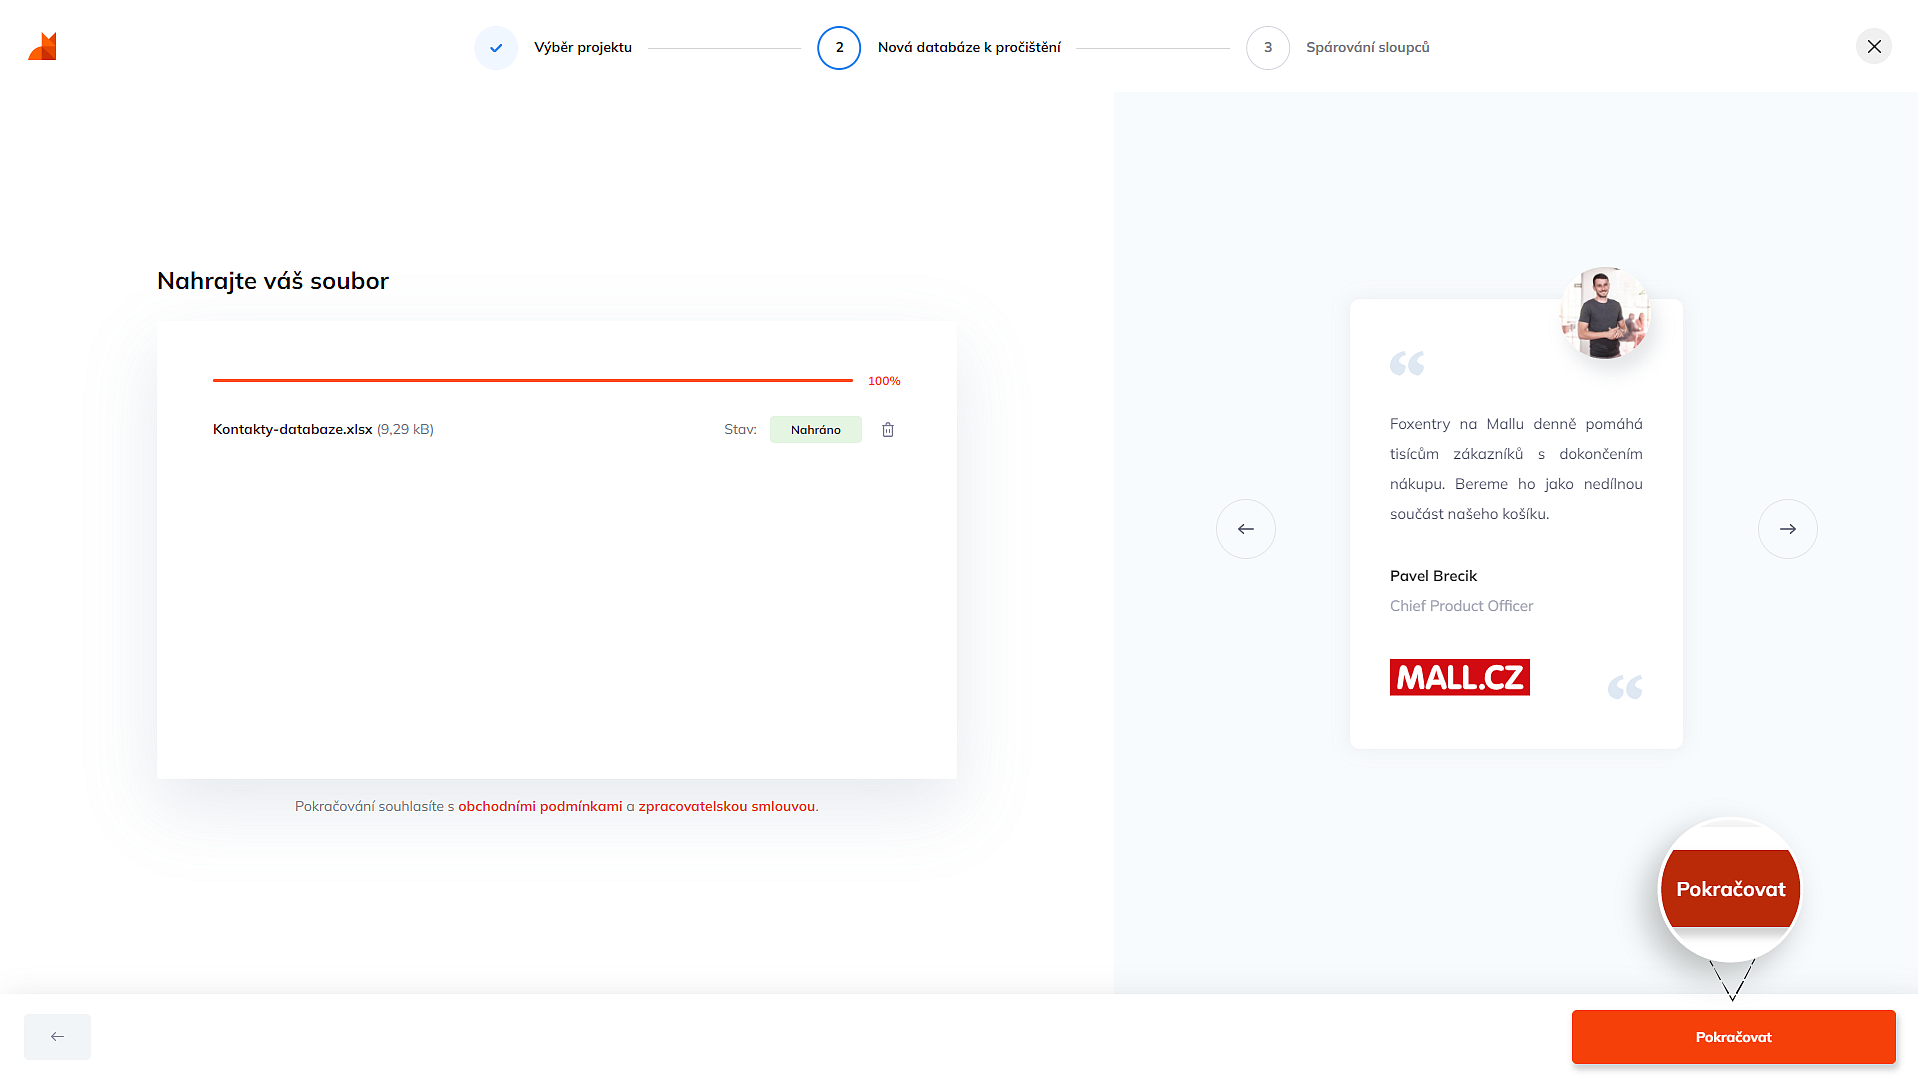1920x1079 pixels.
Task: Select Nová databáze k pročištění step
Action: click(x=969, y=48)
